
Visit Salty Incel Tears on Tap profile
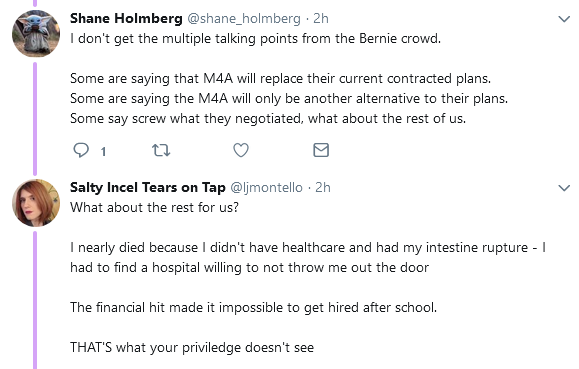pos(148,187)
